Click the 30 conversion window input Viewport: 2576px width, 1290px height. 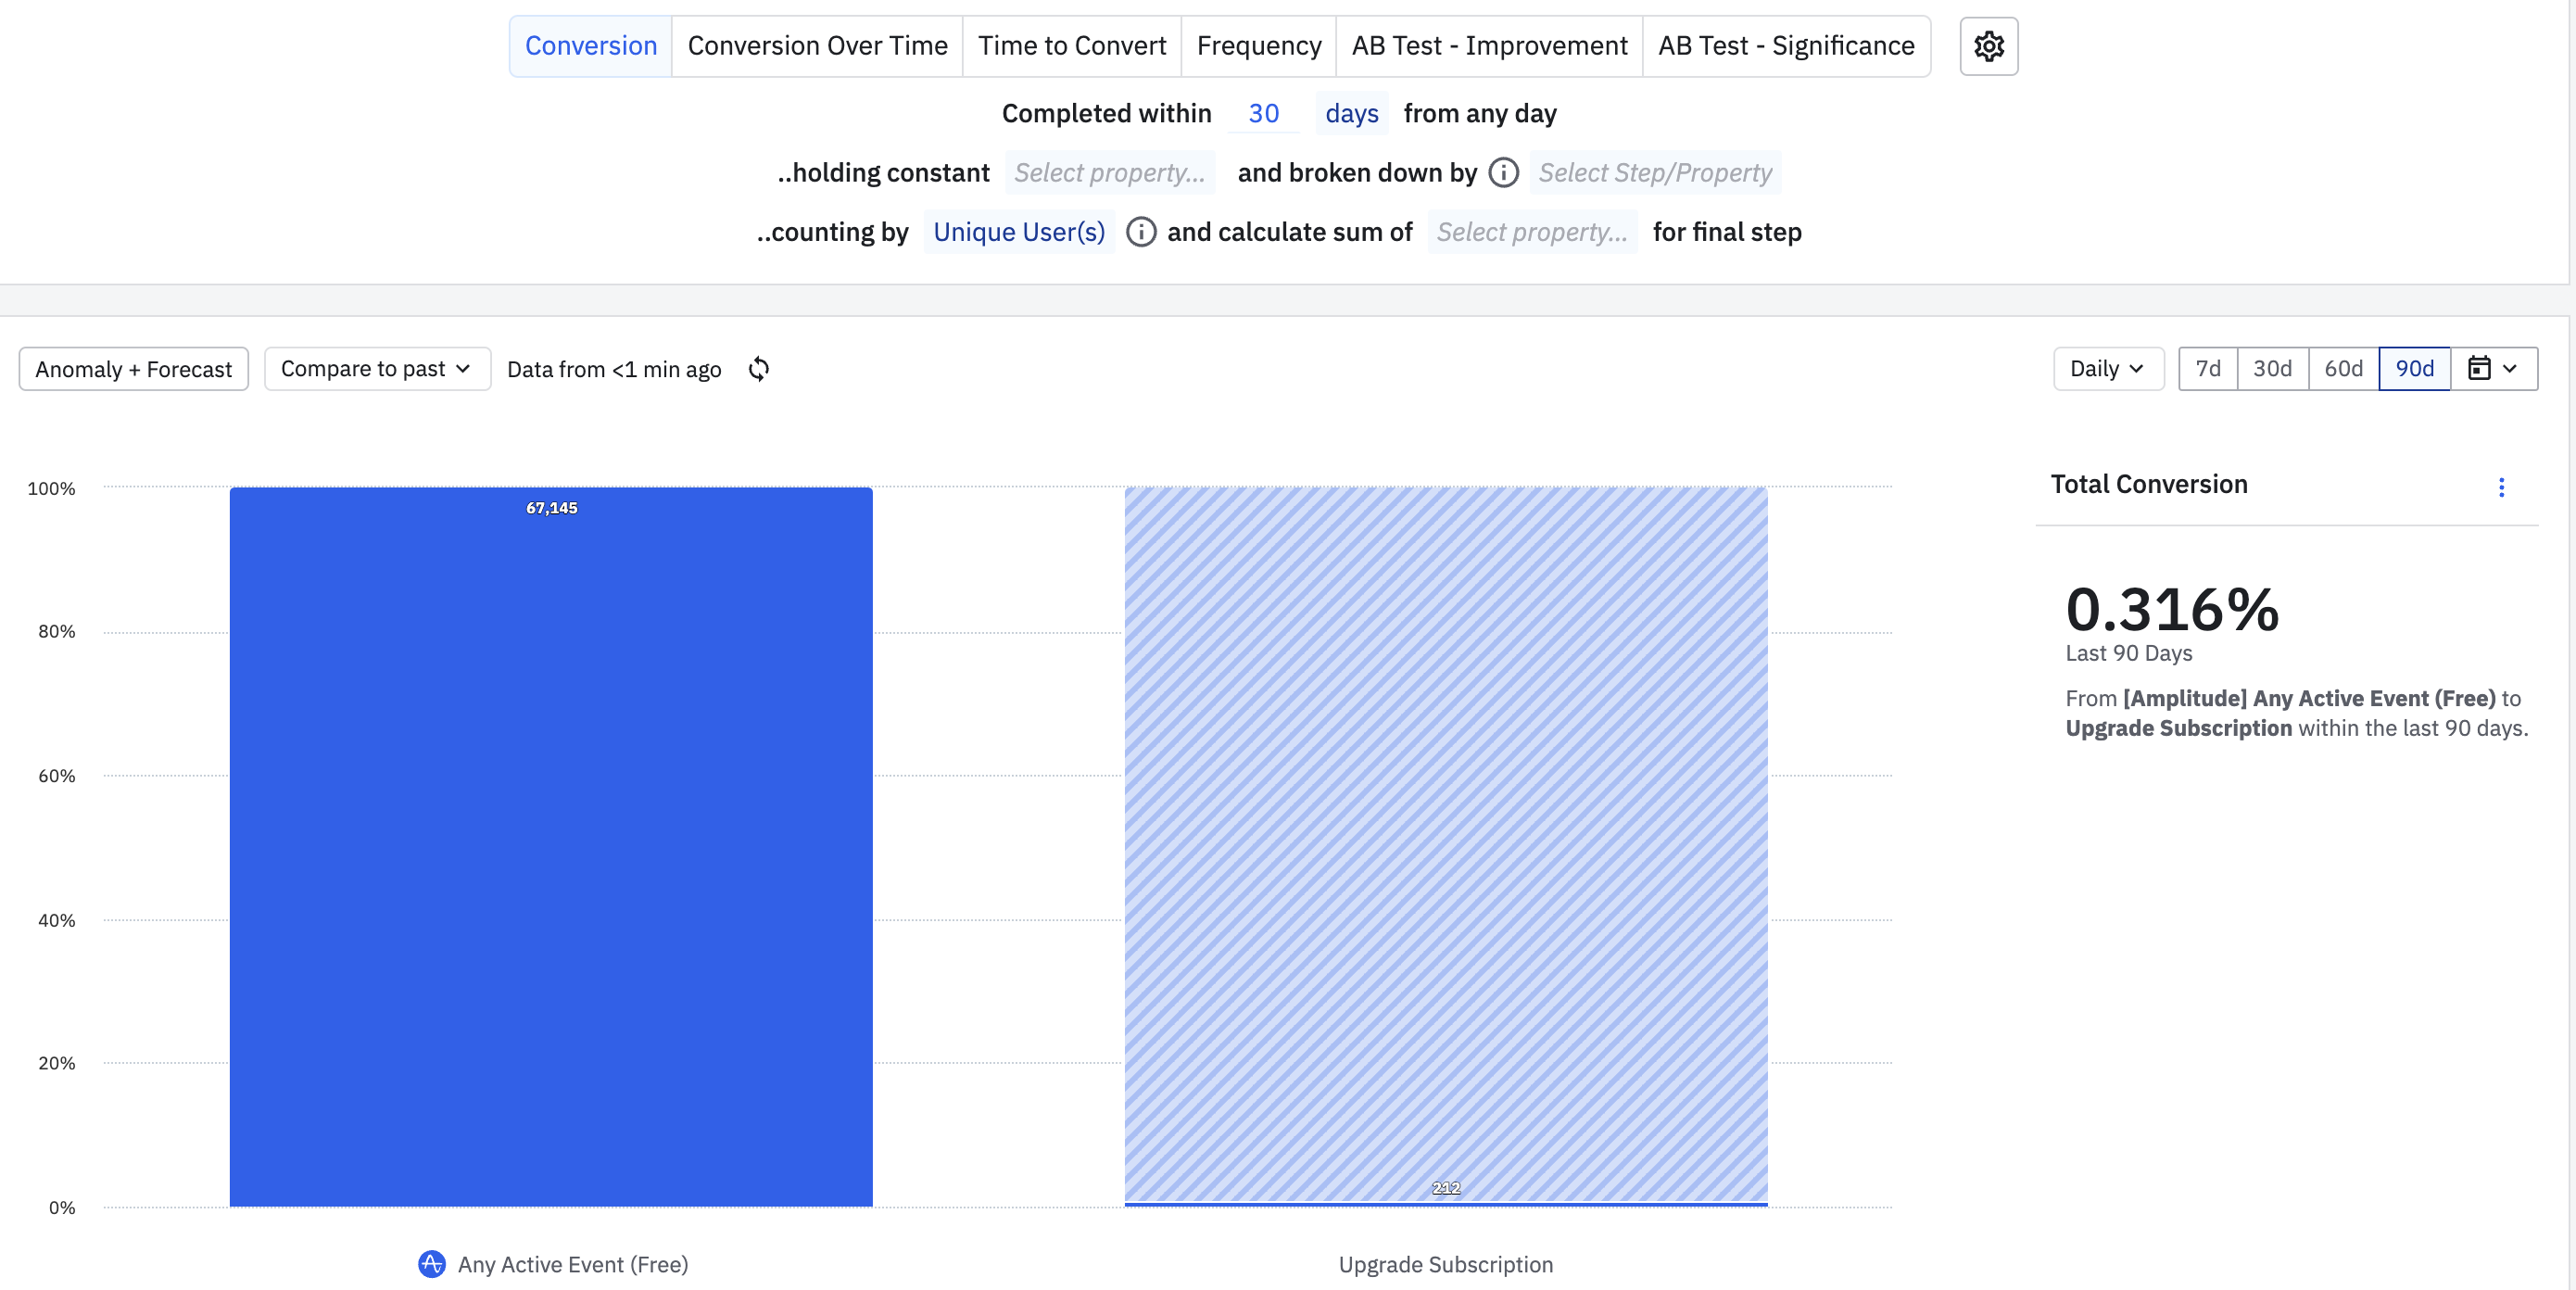1263,114
